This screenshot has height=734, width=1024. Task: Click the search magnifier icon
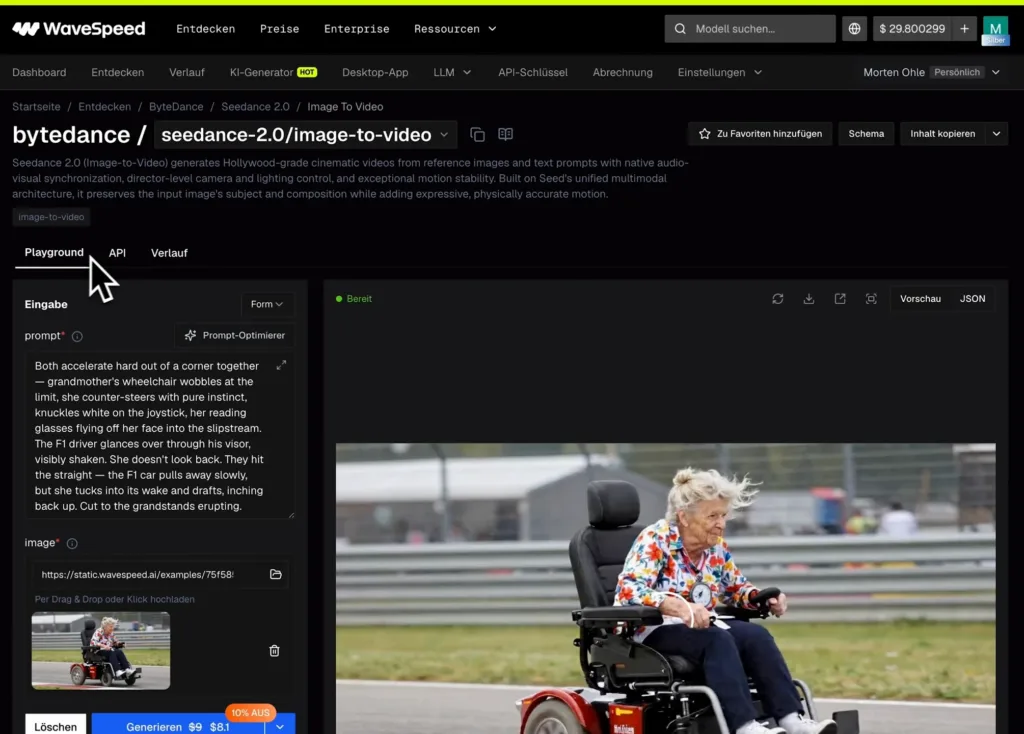680,29
